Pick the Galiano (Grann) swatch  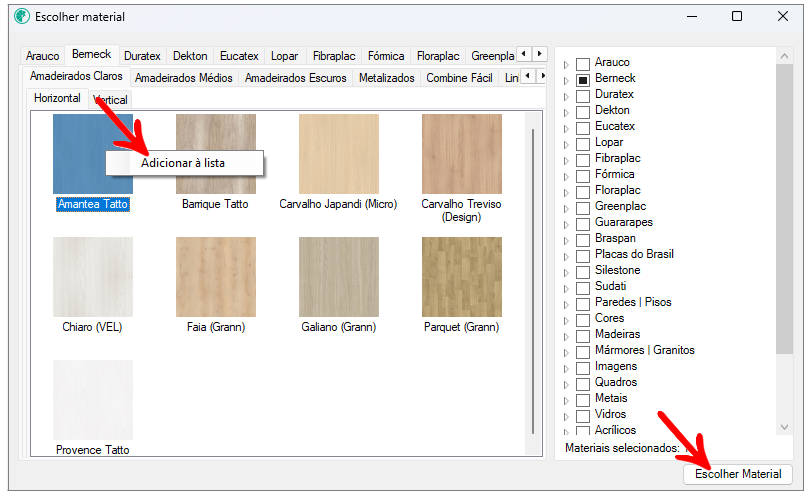click(x=339, y=277)
